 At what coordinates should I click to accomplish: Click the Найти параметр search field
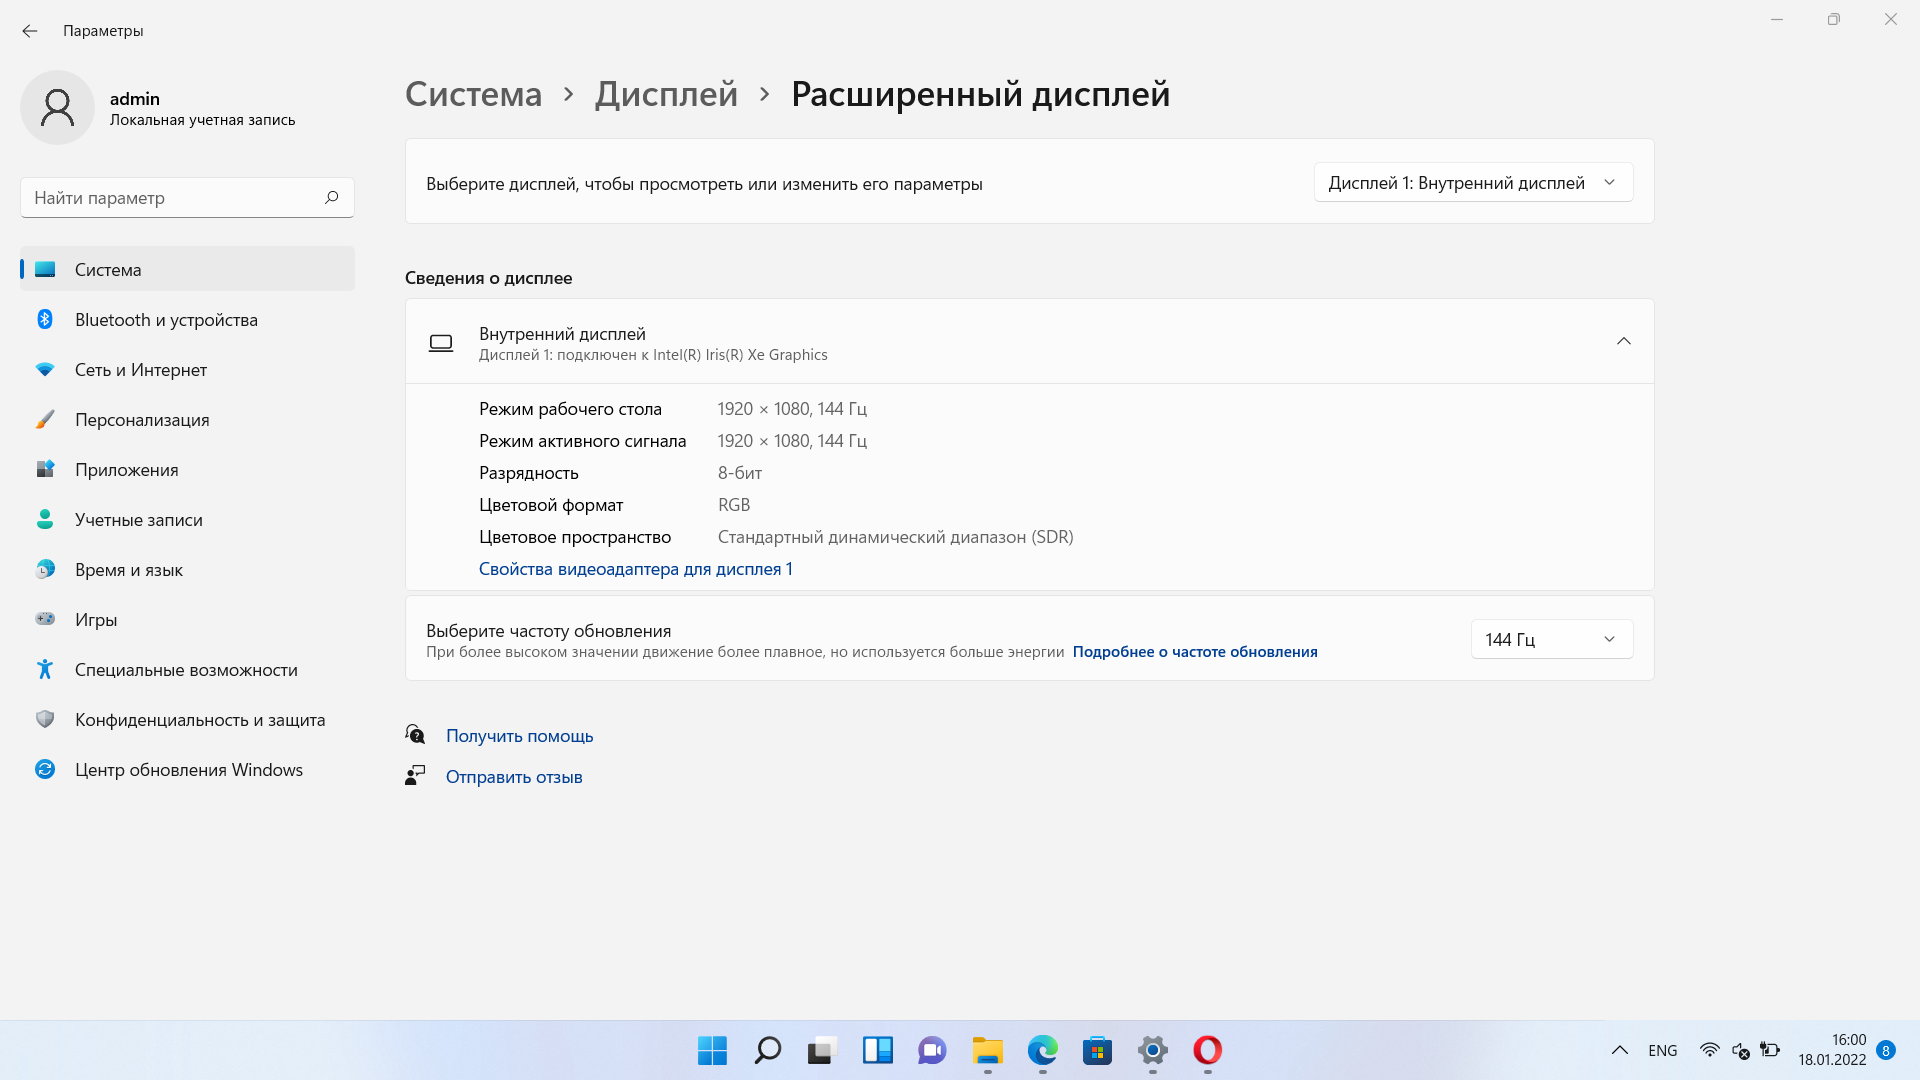click(170, 198)
